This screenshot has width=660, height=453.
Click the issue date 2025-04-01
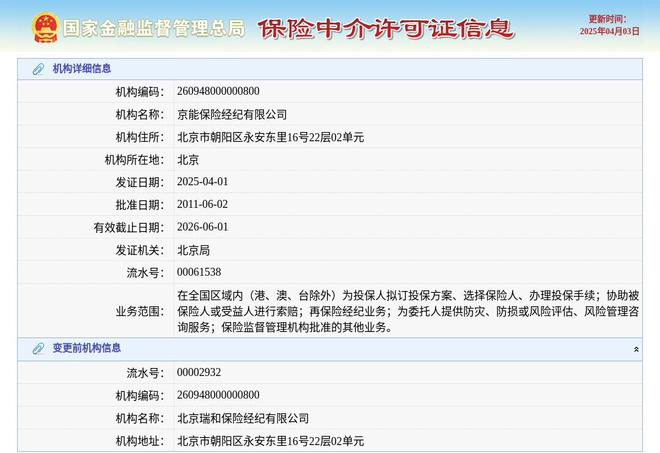[202, 182]
